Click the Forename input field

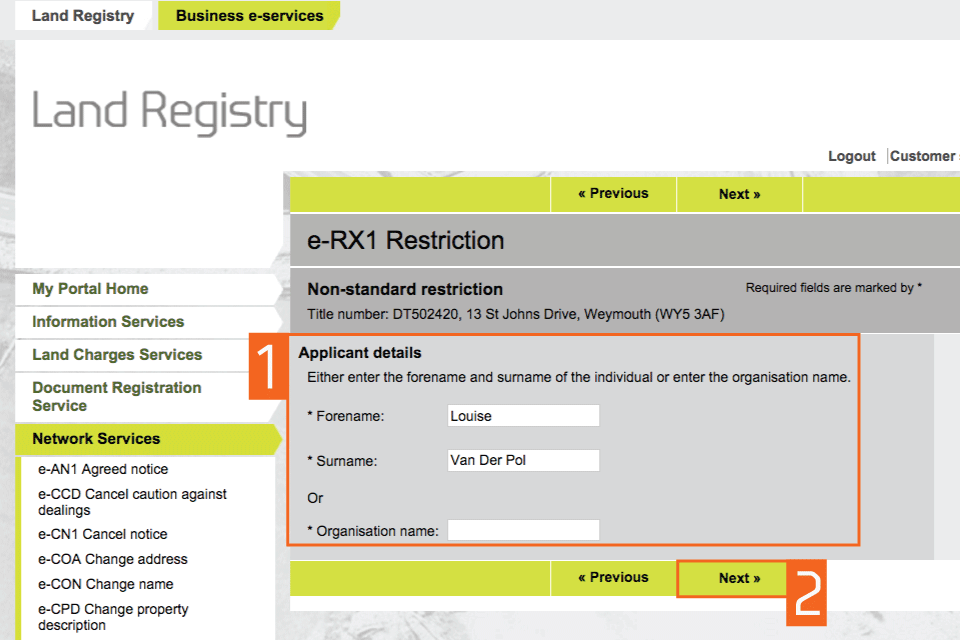point(523,416)
